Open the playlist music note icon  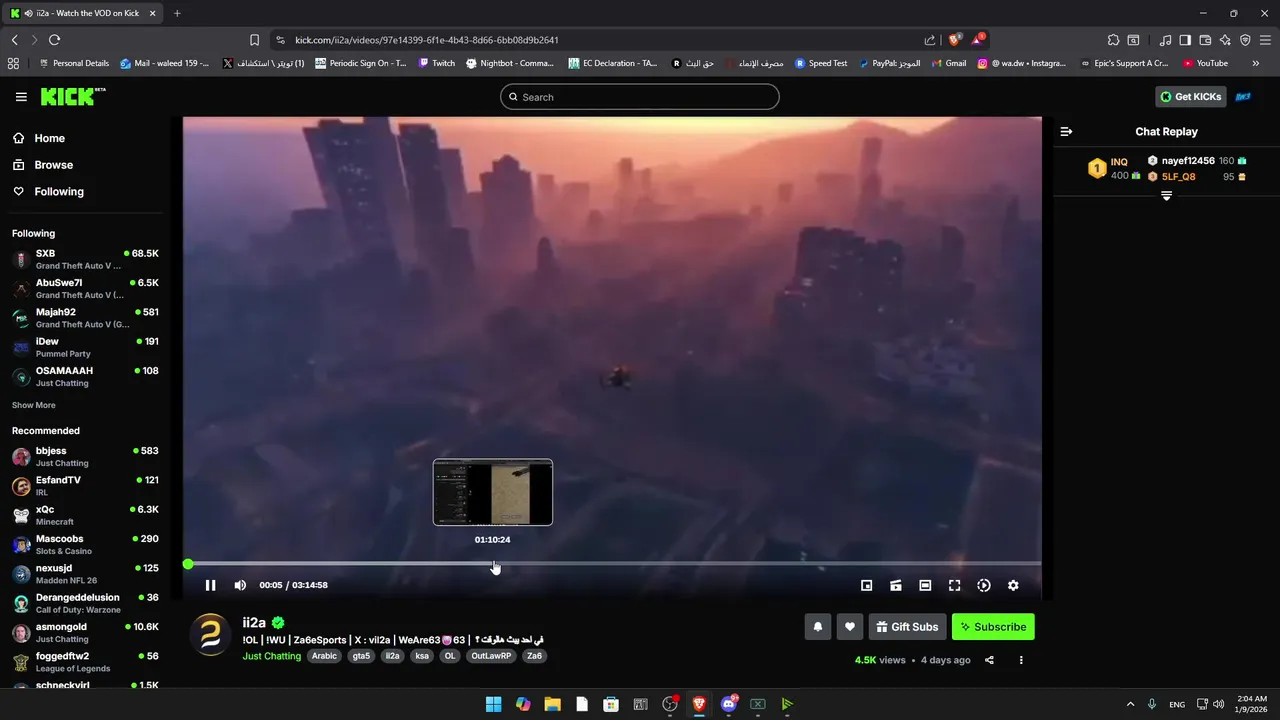coord(1165,40)
